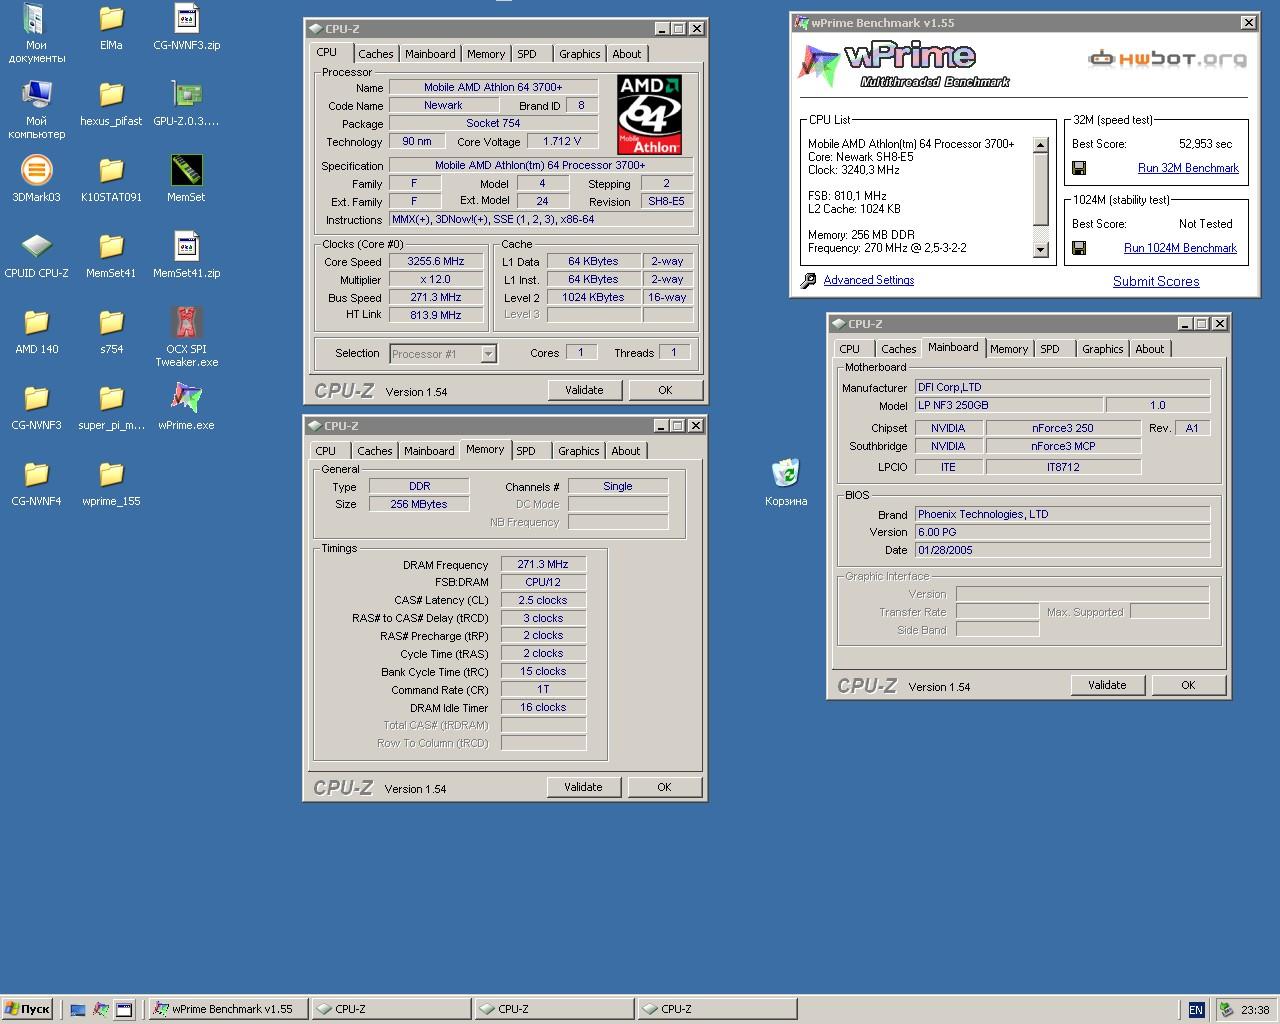The height and width of the screenshot is (1024, 1280).
Task: Launch wPrime.exe desktop icon
Action: click(186, 407)
